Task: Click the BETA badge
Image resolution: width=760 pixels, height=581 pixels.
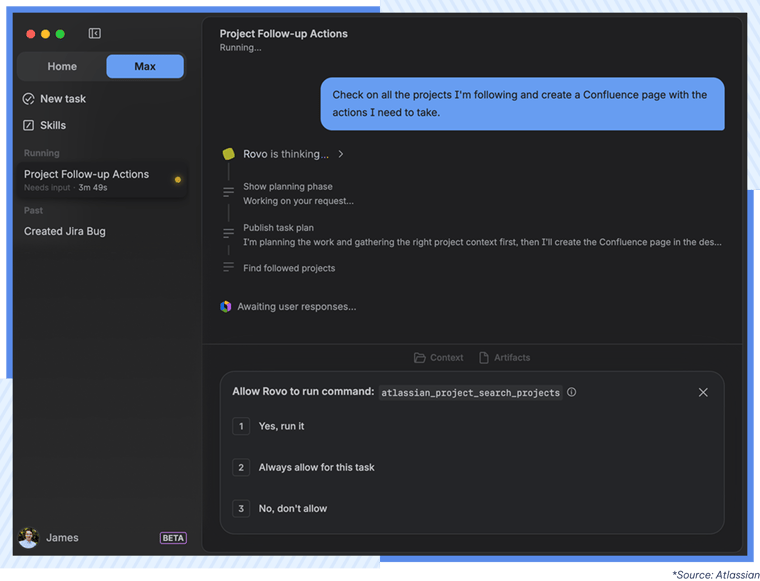Action: 173,538
